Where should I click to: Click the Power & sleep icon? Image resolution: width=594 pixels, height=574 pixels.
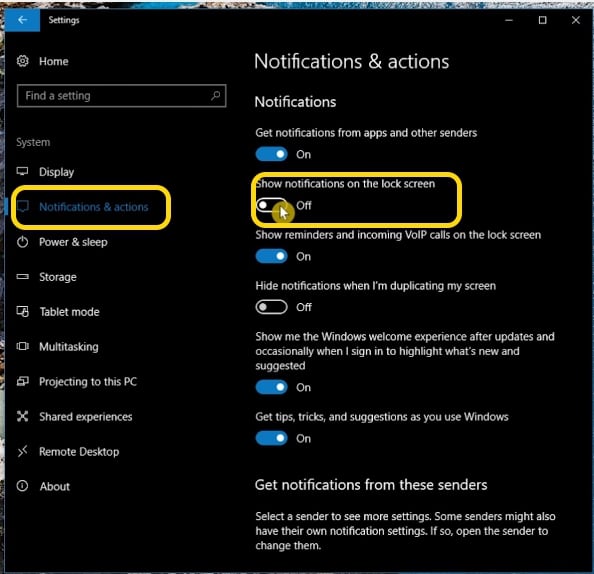(22, 242)
